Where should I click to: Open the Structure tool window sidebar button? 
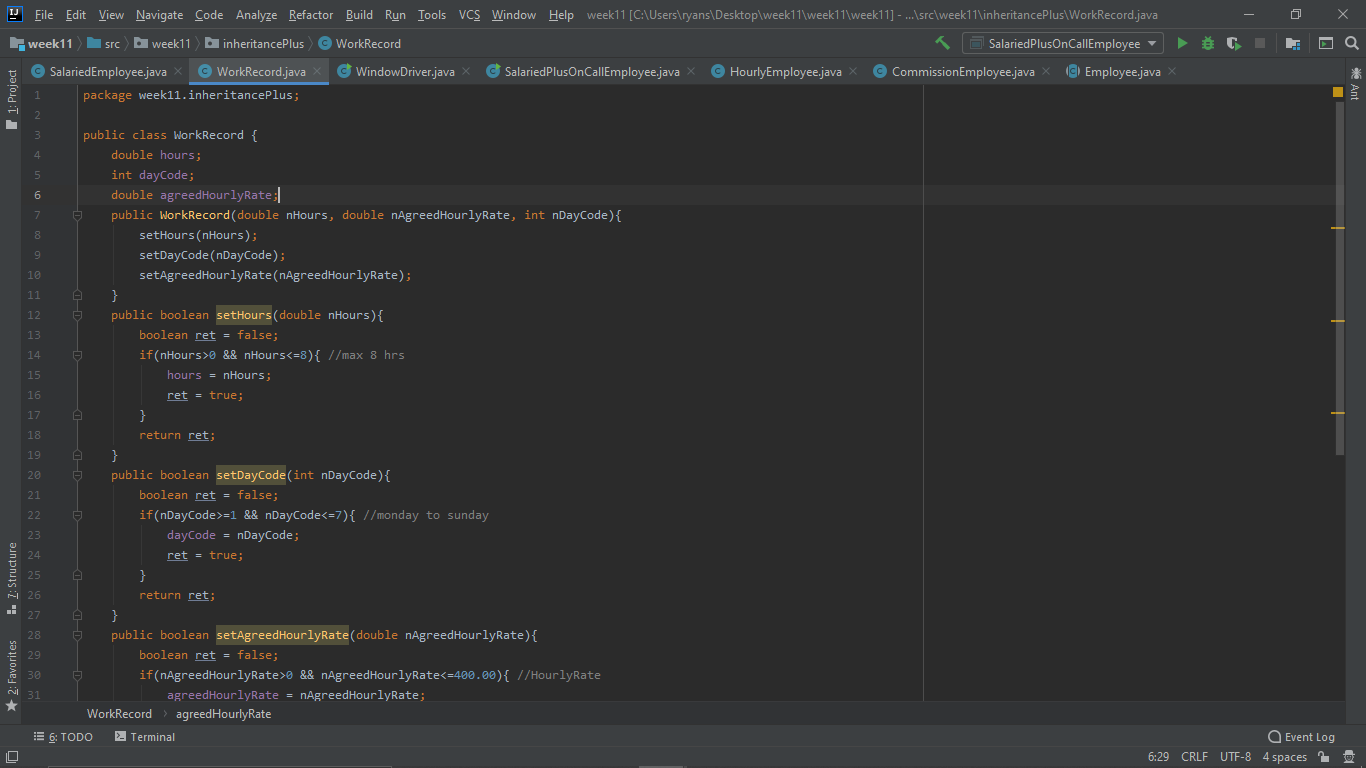tap(12, 570)
